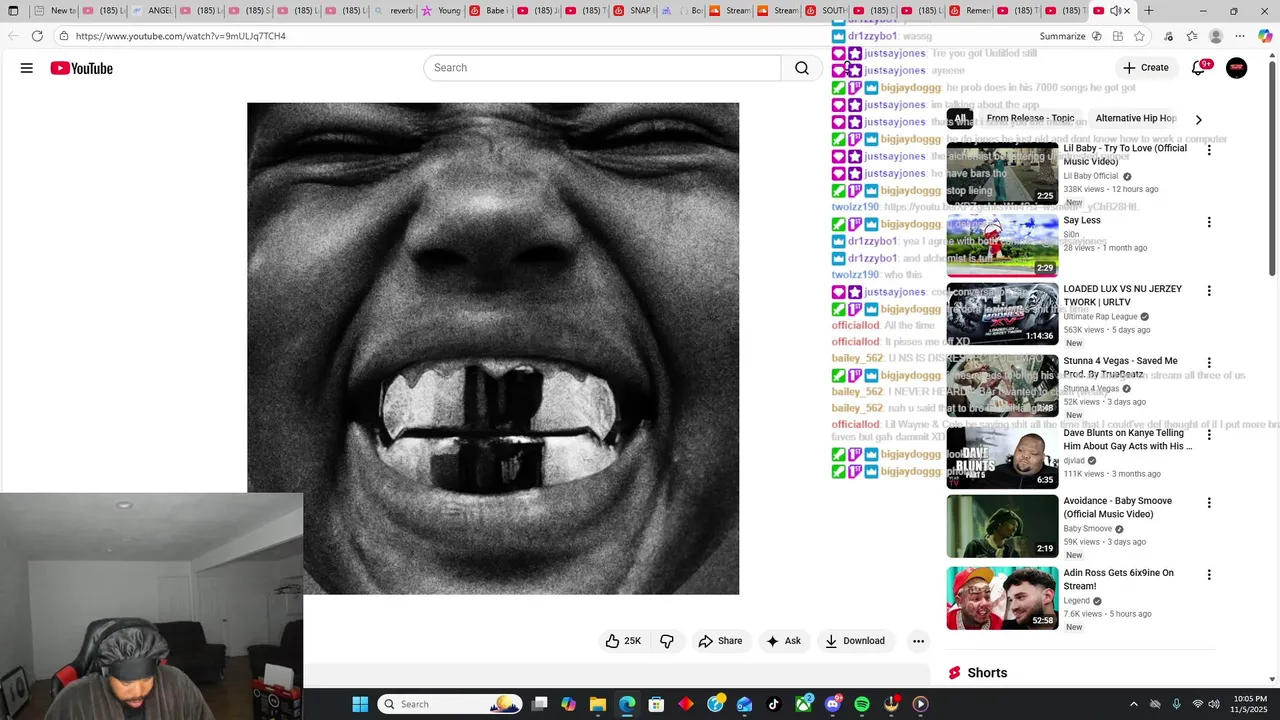Open Windows Start menu
The height and width of the screenshot is (720, 1280).
[360, 704]
